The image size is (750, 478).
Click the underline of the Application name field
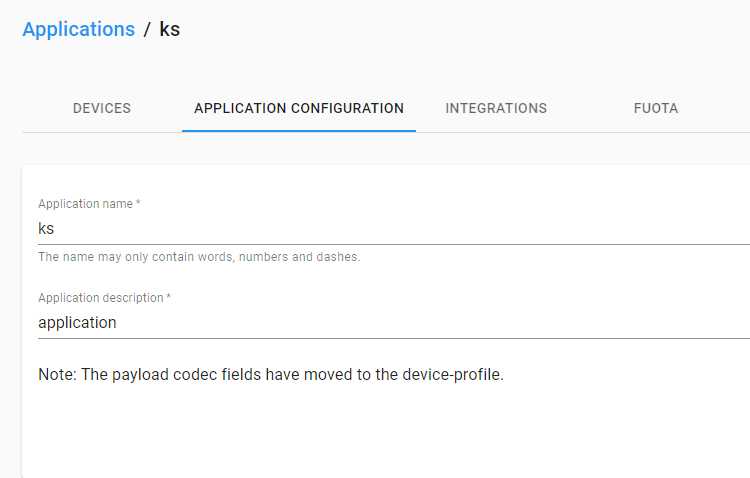394,244
